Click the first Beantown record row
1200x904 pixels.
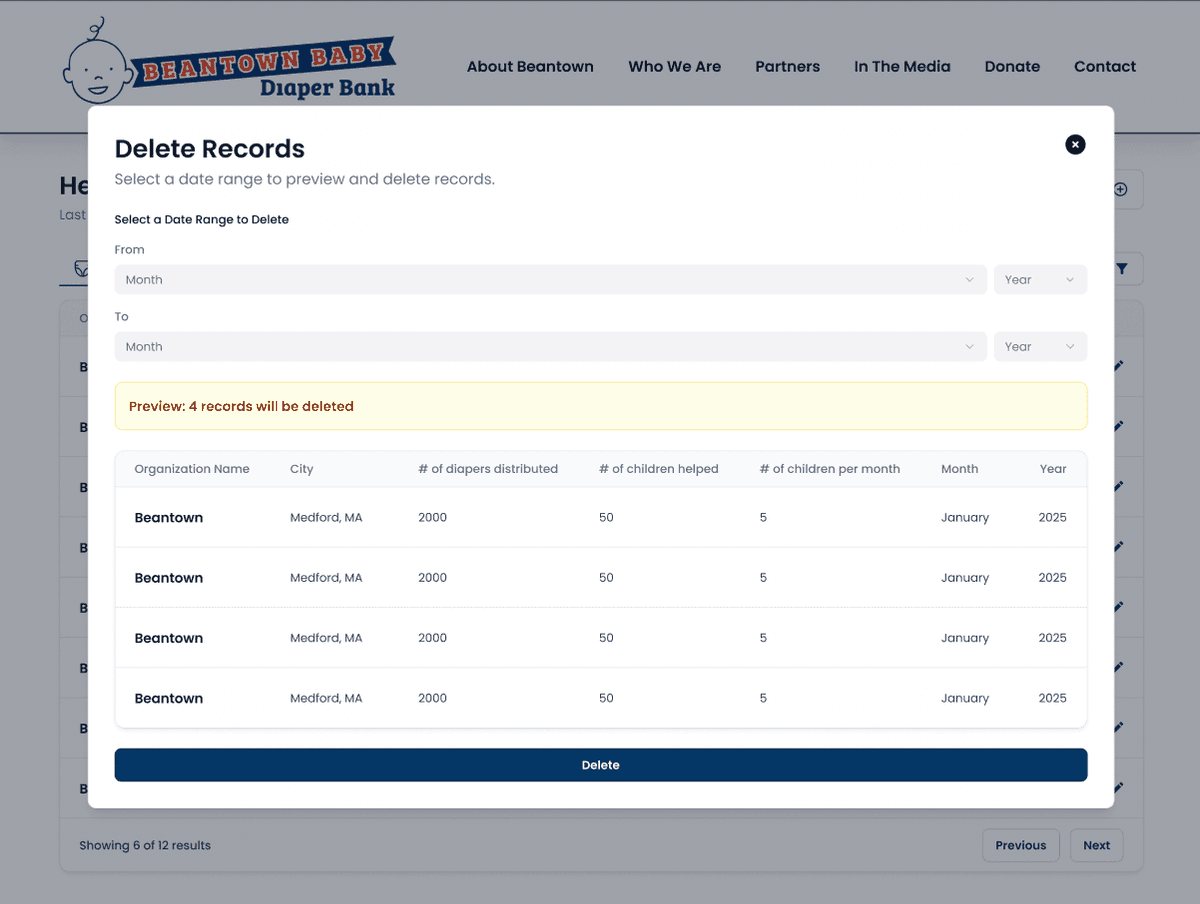tap(600, 518)
